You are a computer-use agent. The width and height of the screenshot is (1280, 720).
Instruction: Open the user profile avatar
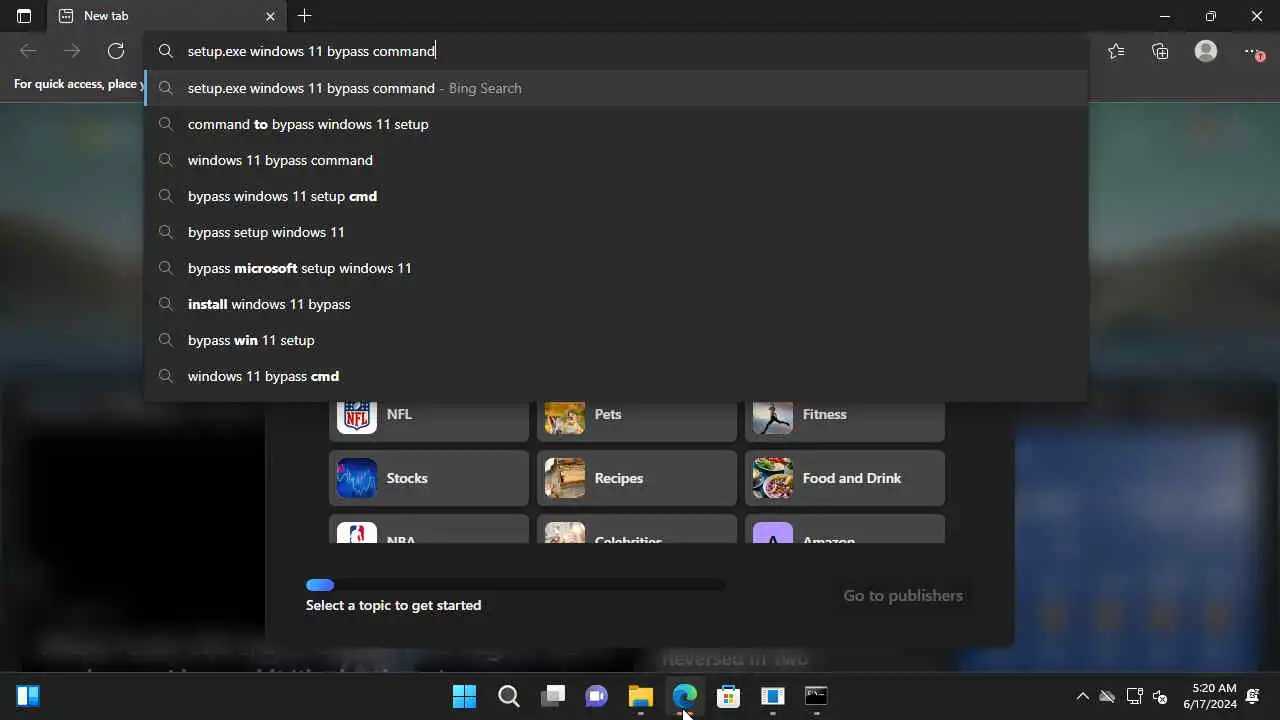pyautogui.click(x=1206, y=51)
